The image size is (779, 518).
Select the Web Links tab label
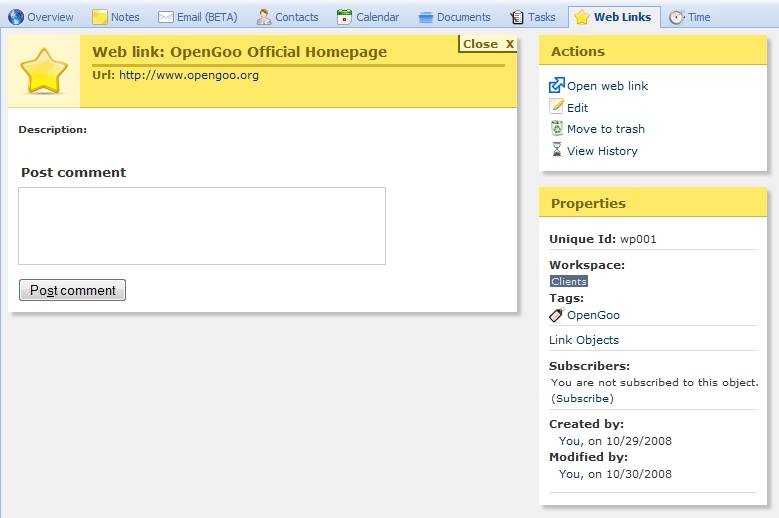[623, 17]
